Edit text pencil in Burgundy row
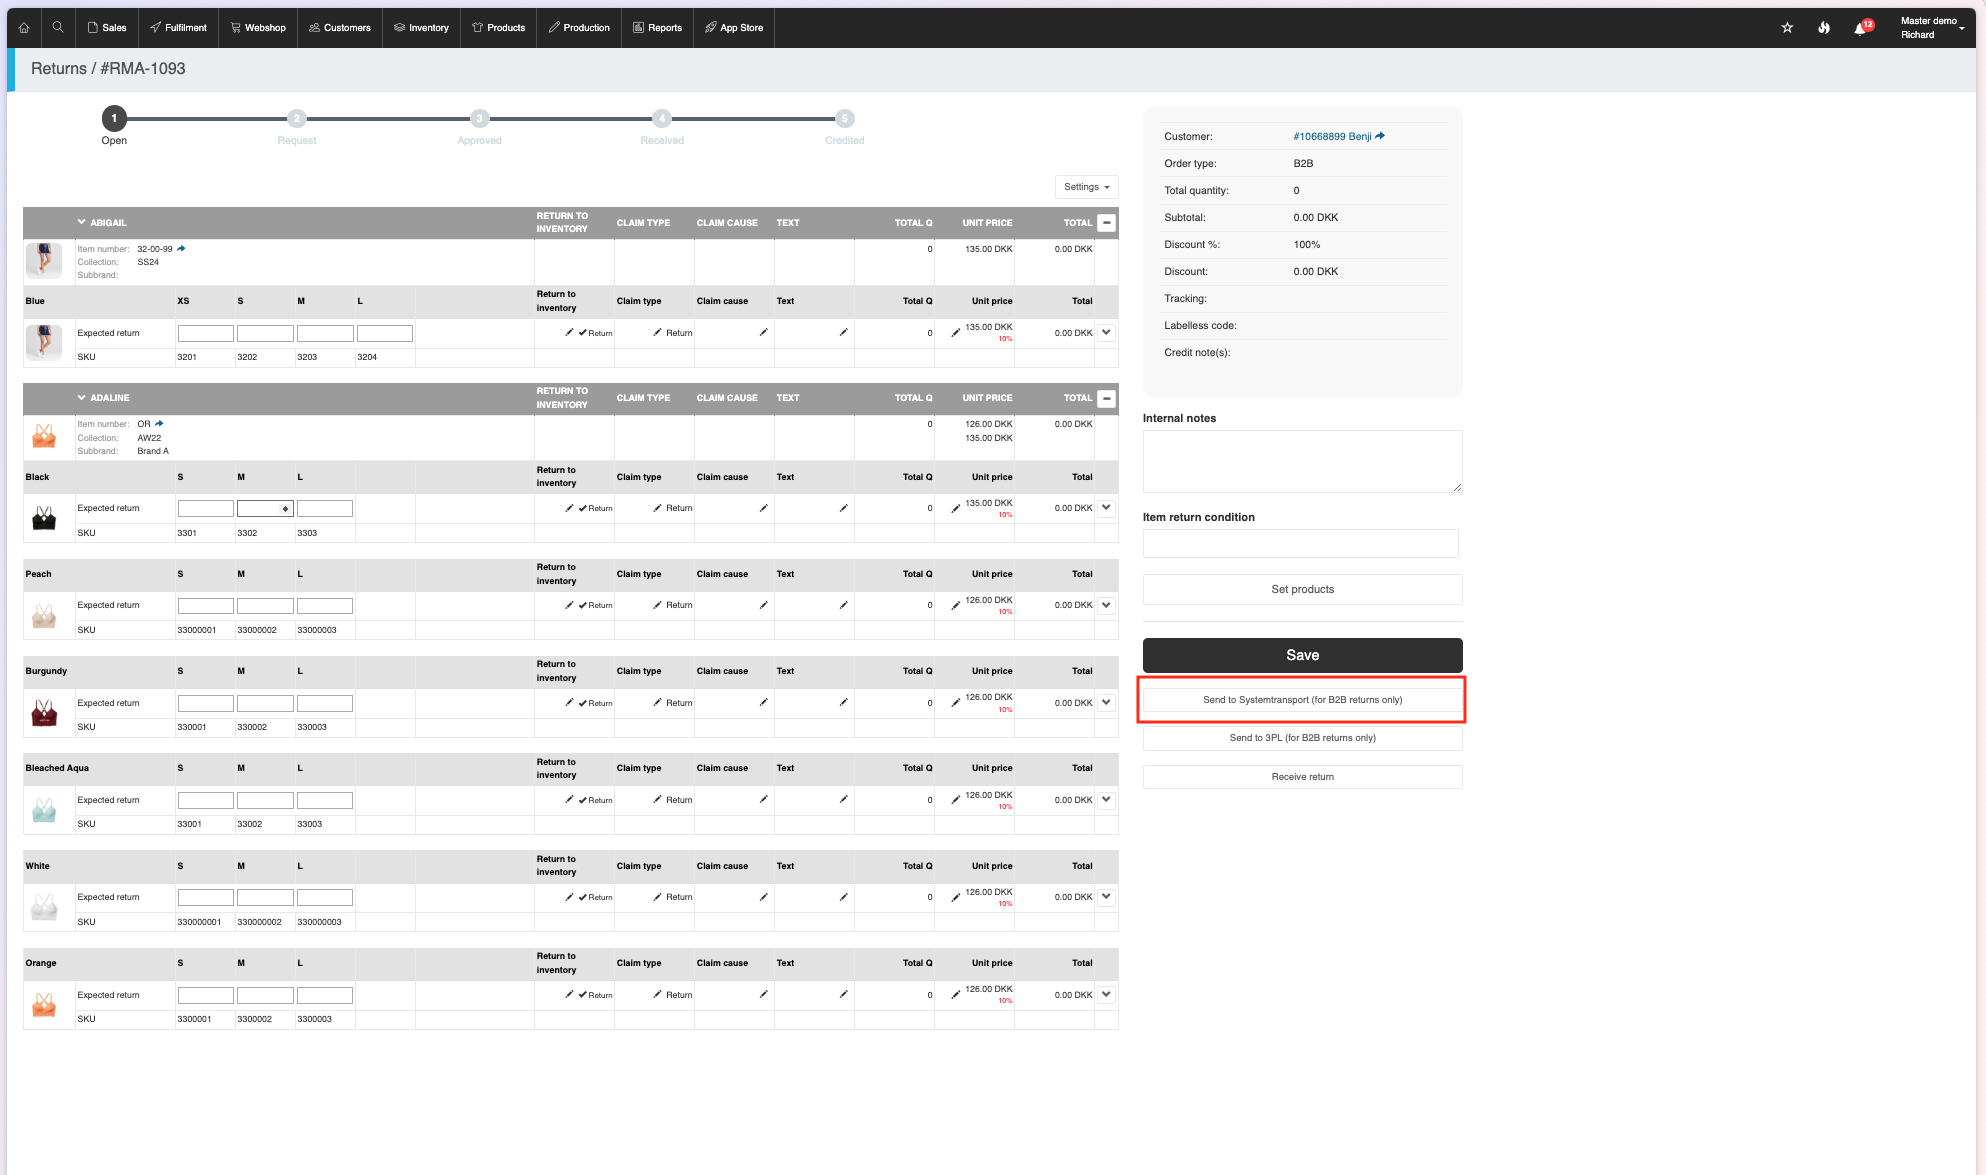Image resolution: width=1986 pixels, height=1175 pixels. 843,702
